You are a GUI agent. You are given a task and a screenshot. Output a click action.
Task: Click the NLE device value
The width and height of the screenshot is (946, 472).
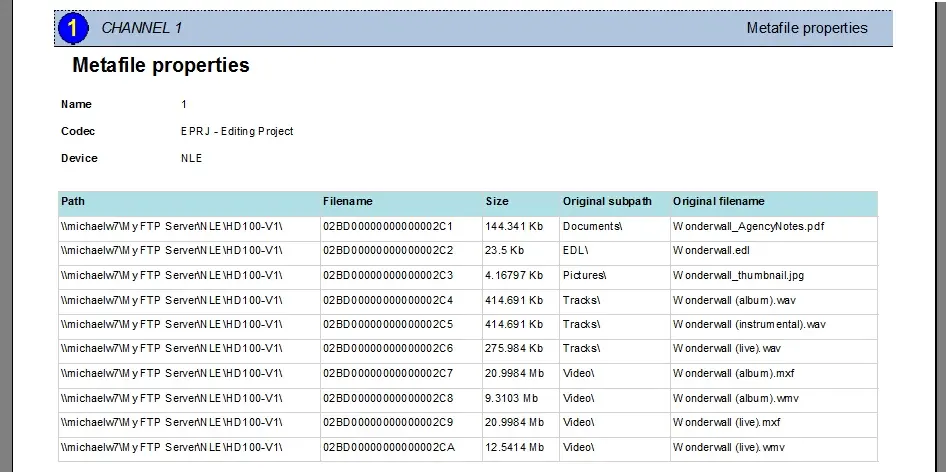click(x=191, y=158)
